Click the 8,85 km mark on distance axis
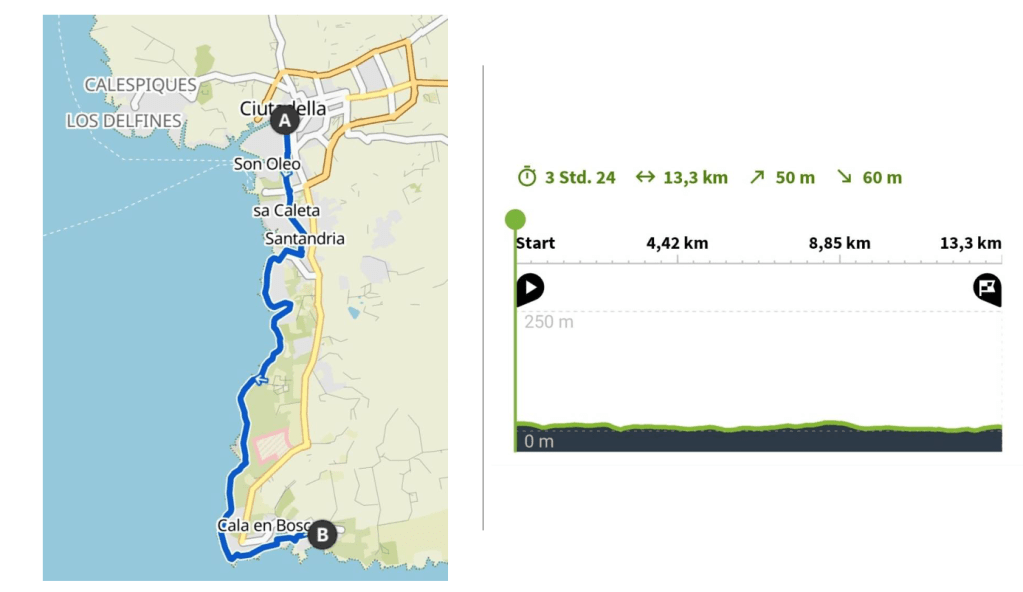 pos(840,243)
